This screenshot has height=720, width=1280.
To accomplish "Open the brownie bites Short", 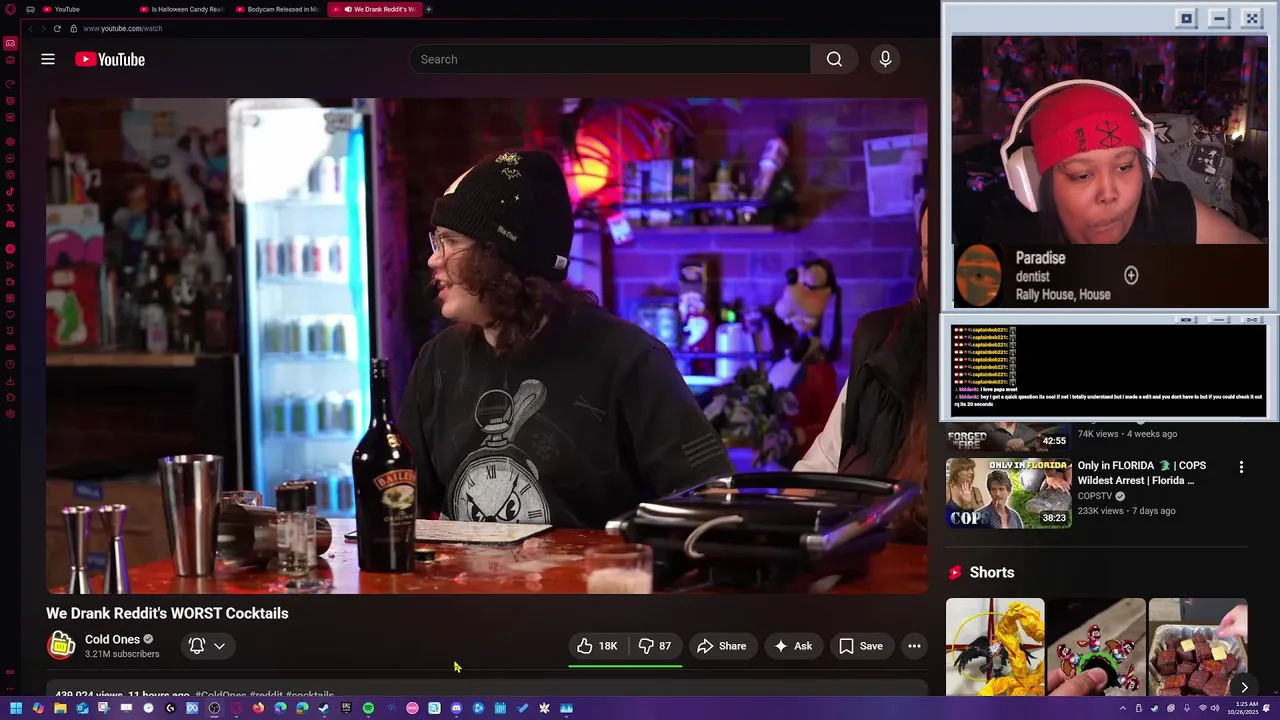I will click(x=1198, y=646).
